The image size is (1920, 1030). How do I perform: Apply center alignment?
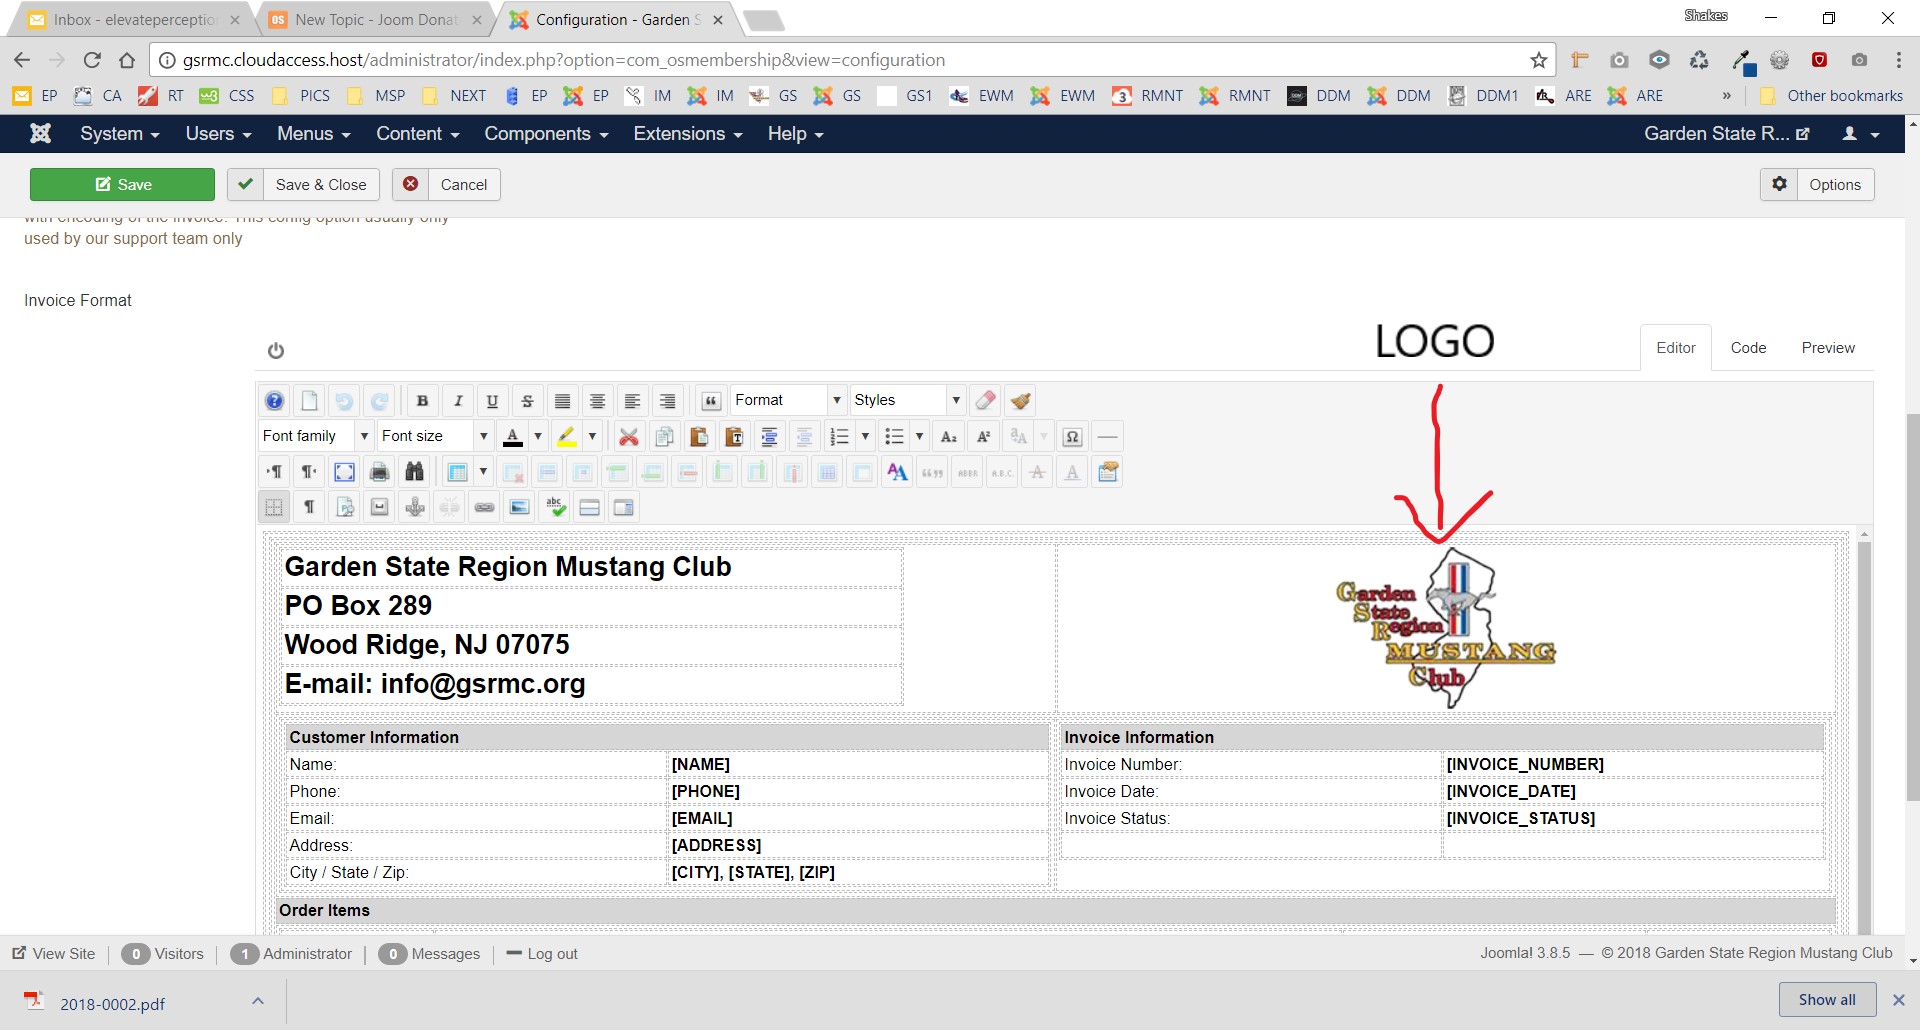click(597, 401)
